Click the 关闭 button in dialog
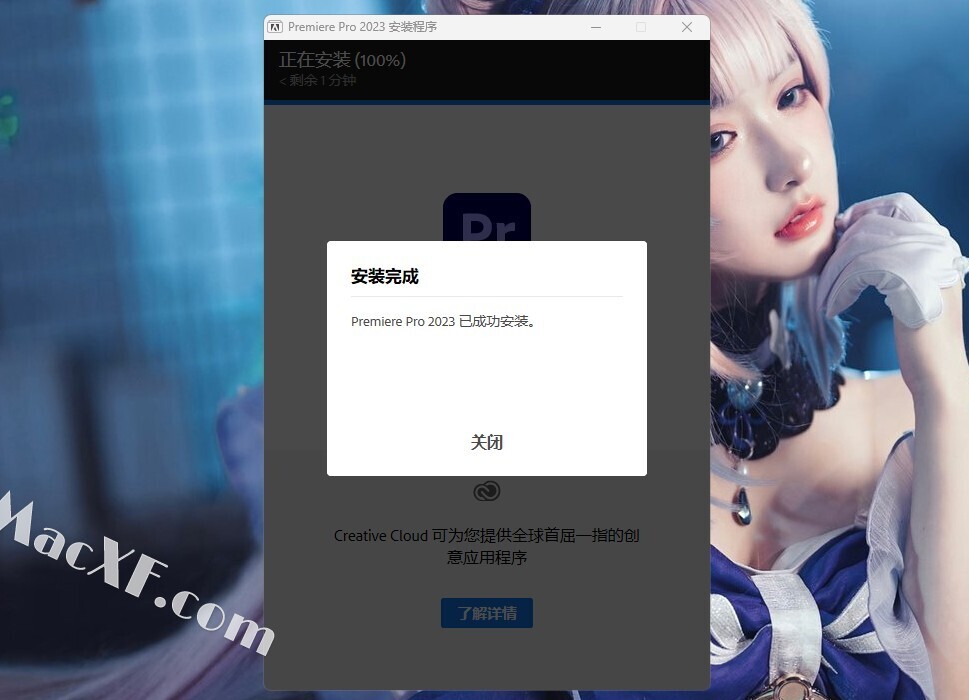 [486, 442]
